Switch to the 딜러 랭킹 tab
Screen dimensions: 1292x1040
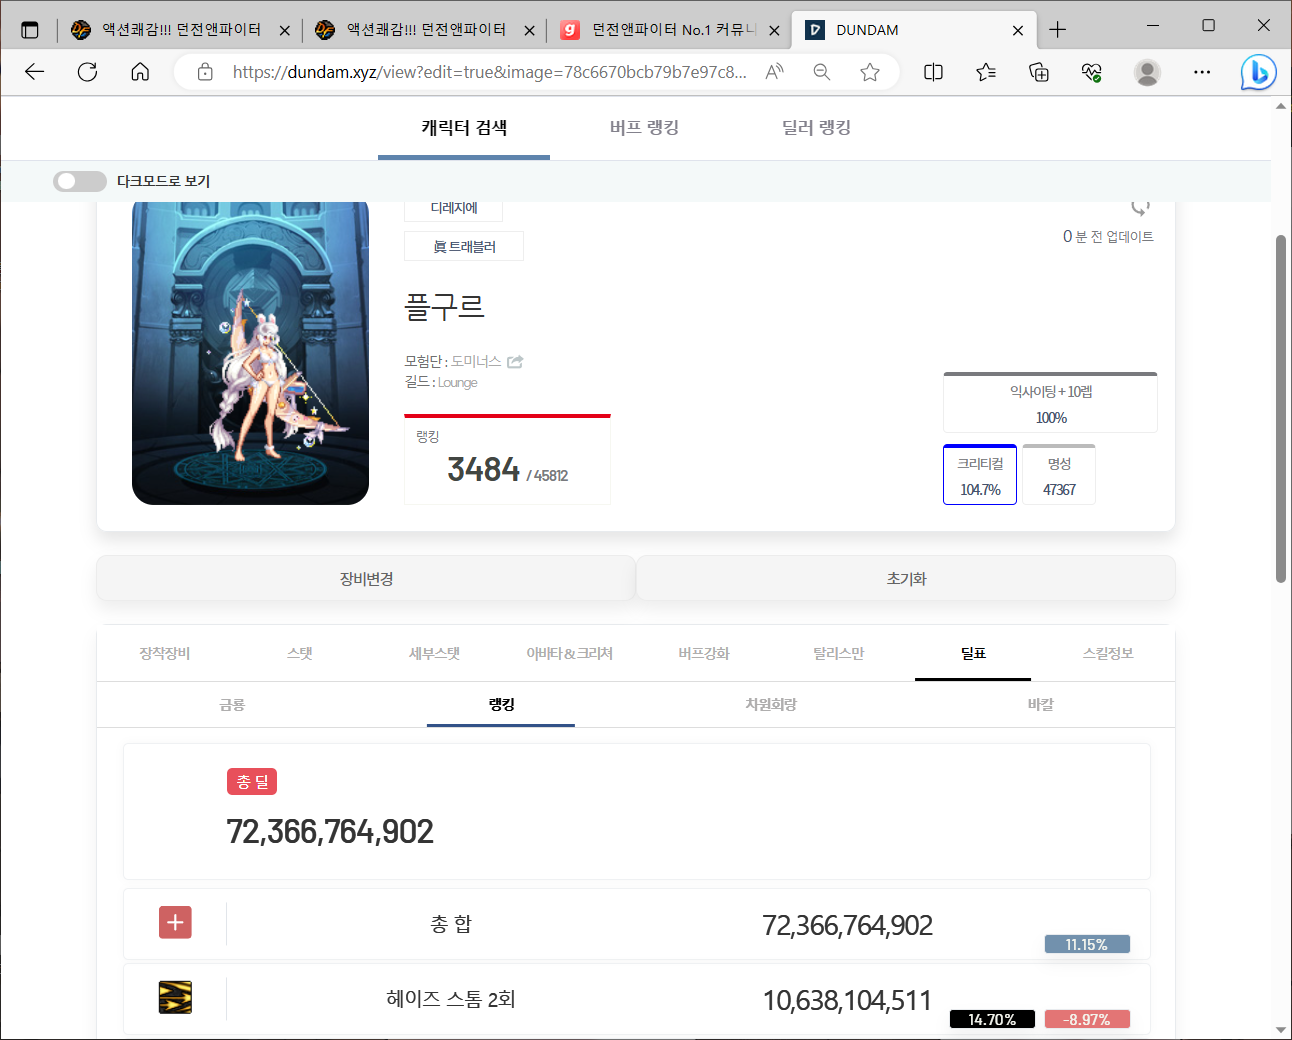click(x=816, y=128)
